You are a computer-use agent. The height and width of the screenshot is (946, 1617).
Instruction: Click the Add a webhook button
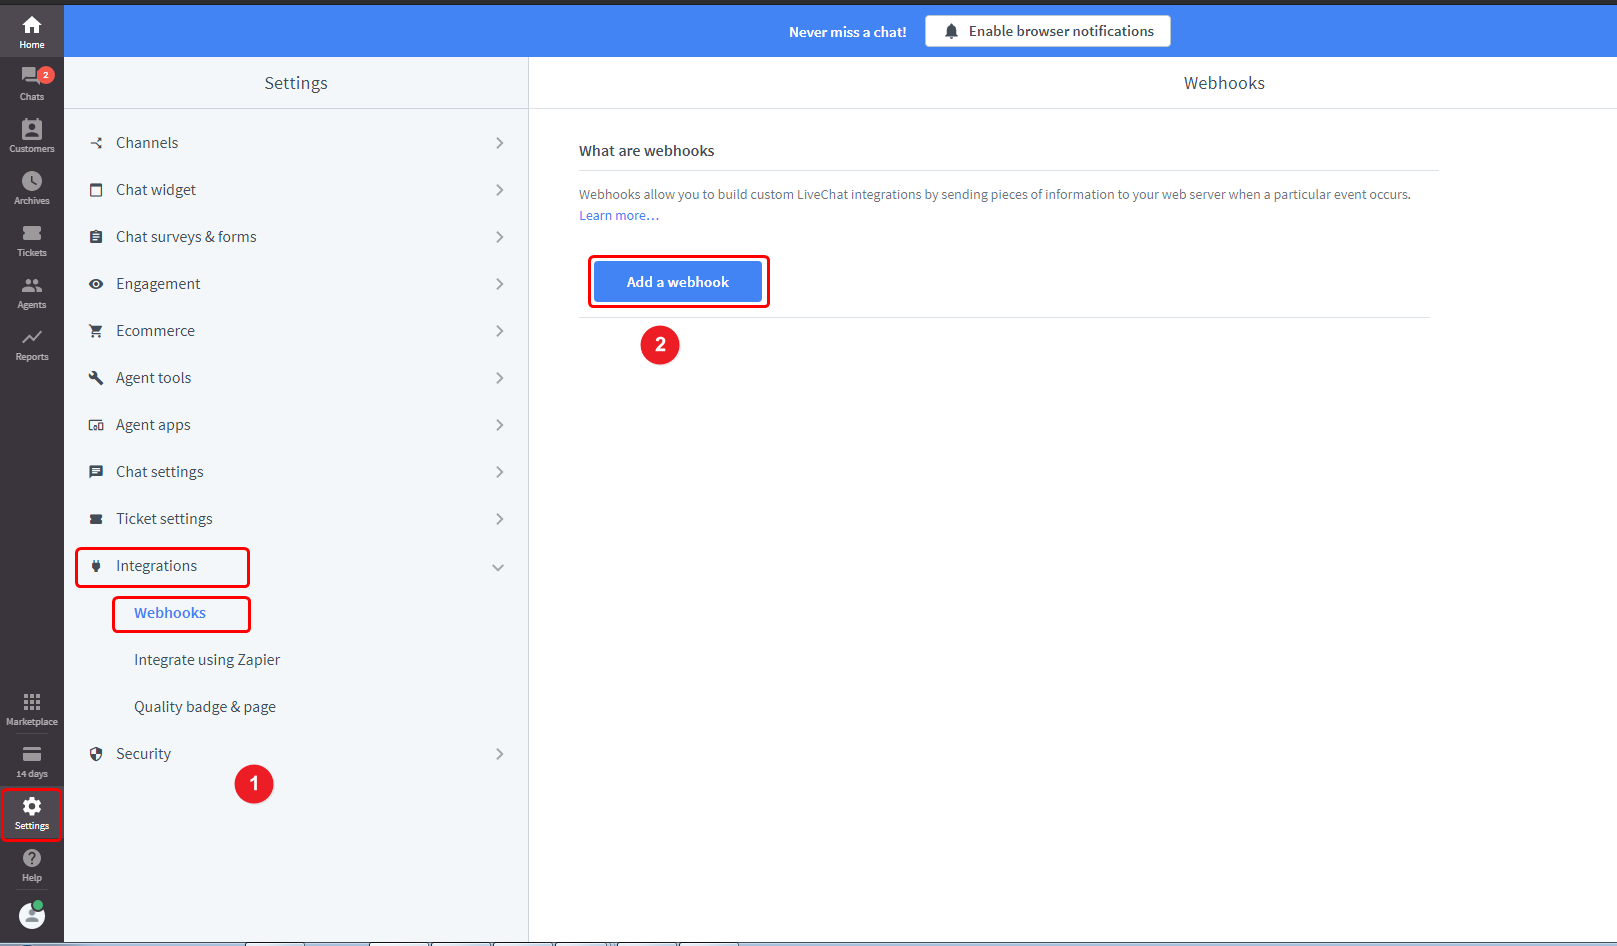point(678,282)
